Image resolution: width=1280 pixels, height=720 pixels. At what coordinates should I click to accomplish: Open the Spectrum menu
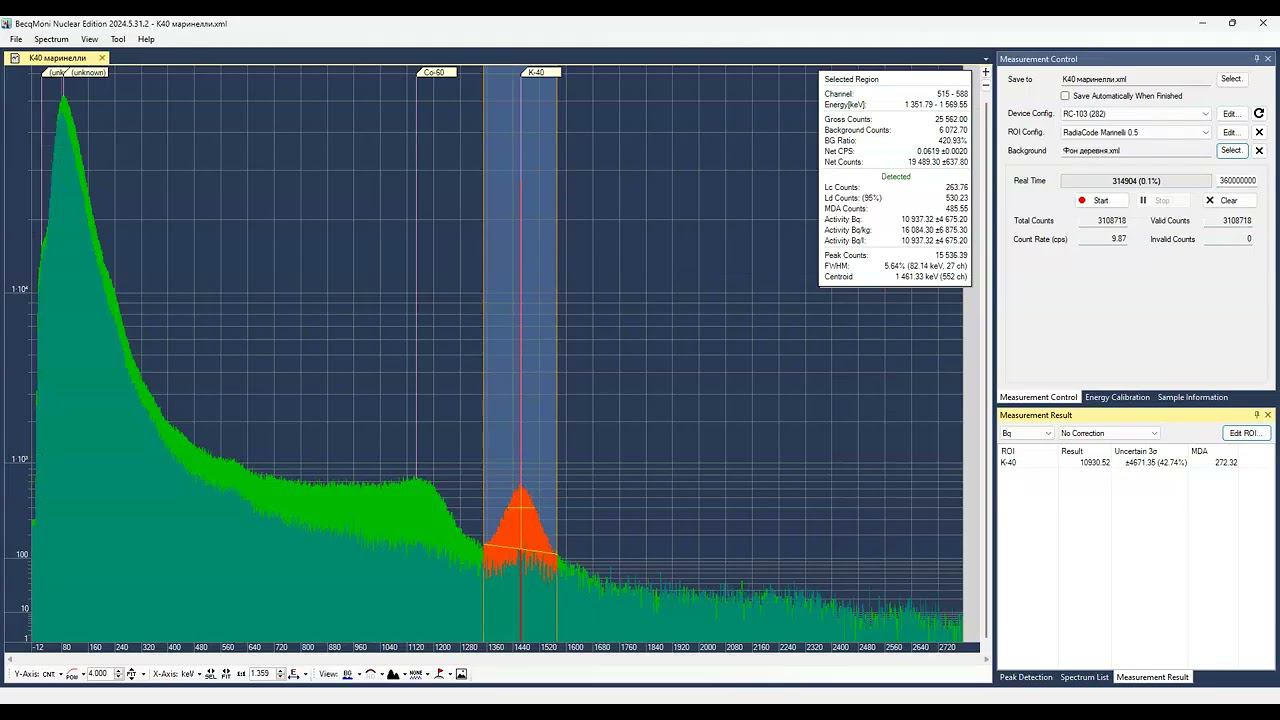[51, 39]
